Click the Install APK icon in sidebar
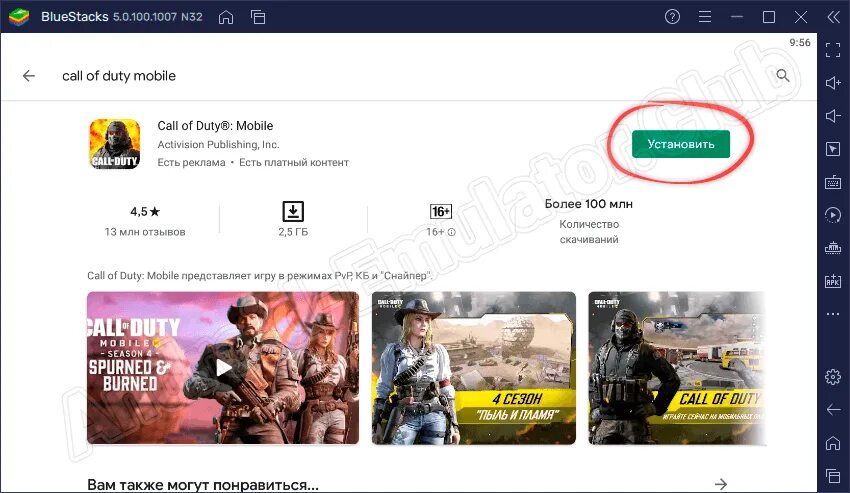The image size is (850, 493). (x=833, y=281)
